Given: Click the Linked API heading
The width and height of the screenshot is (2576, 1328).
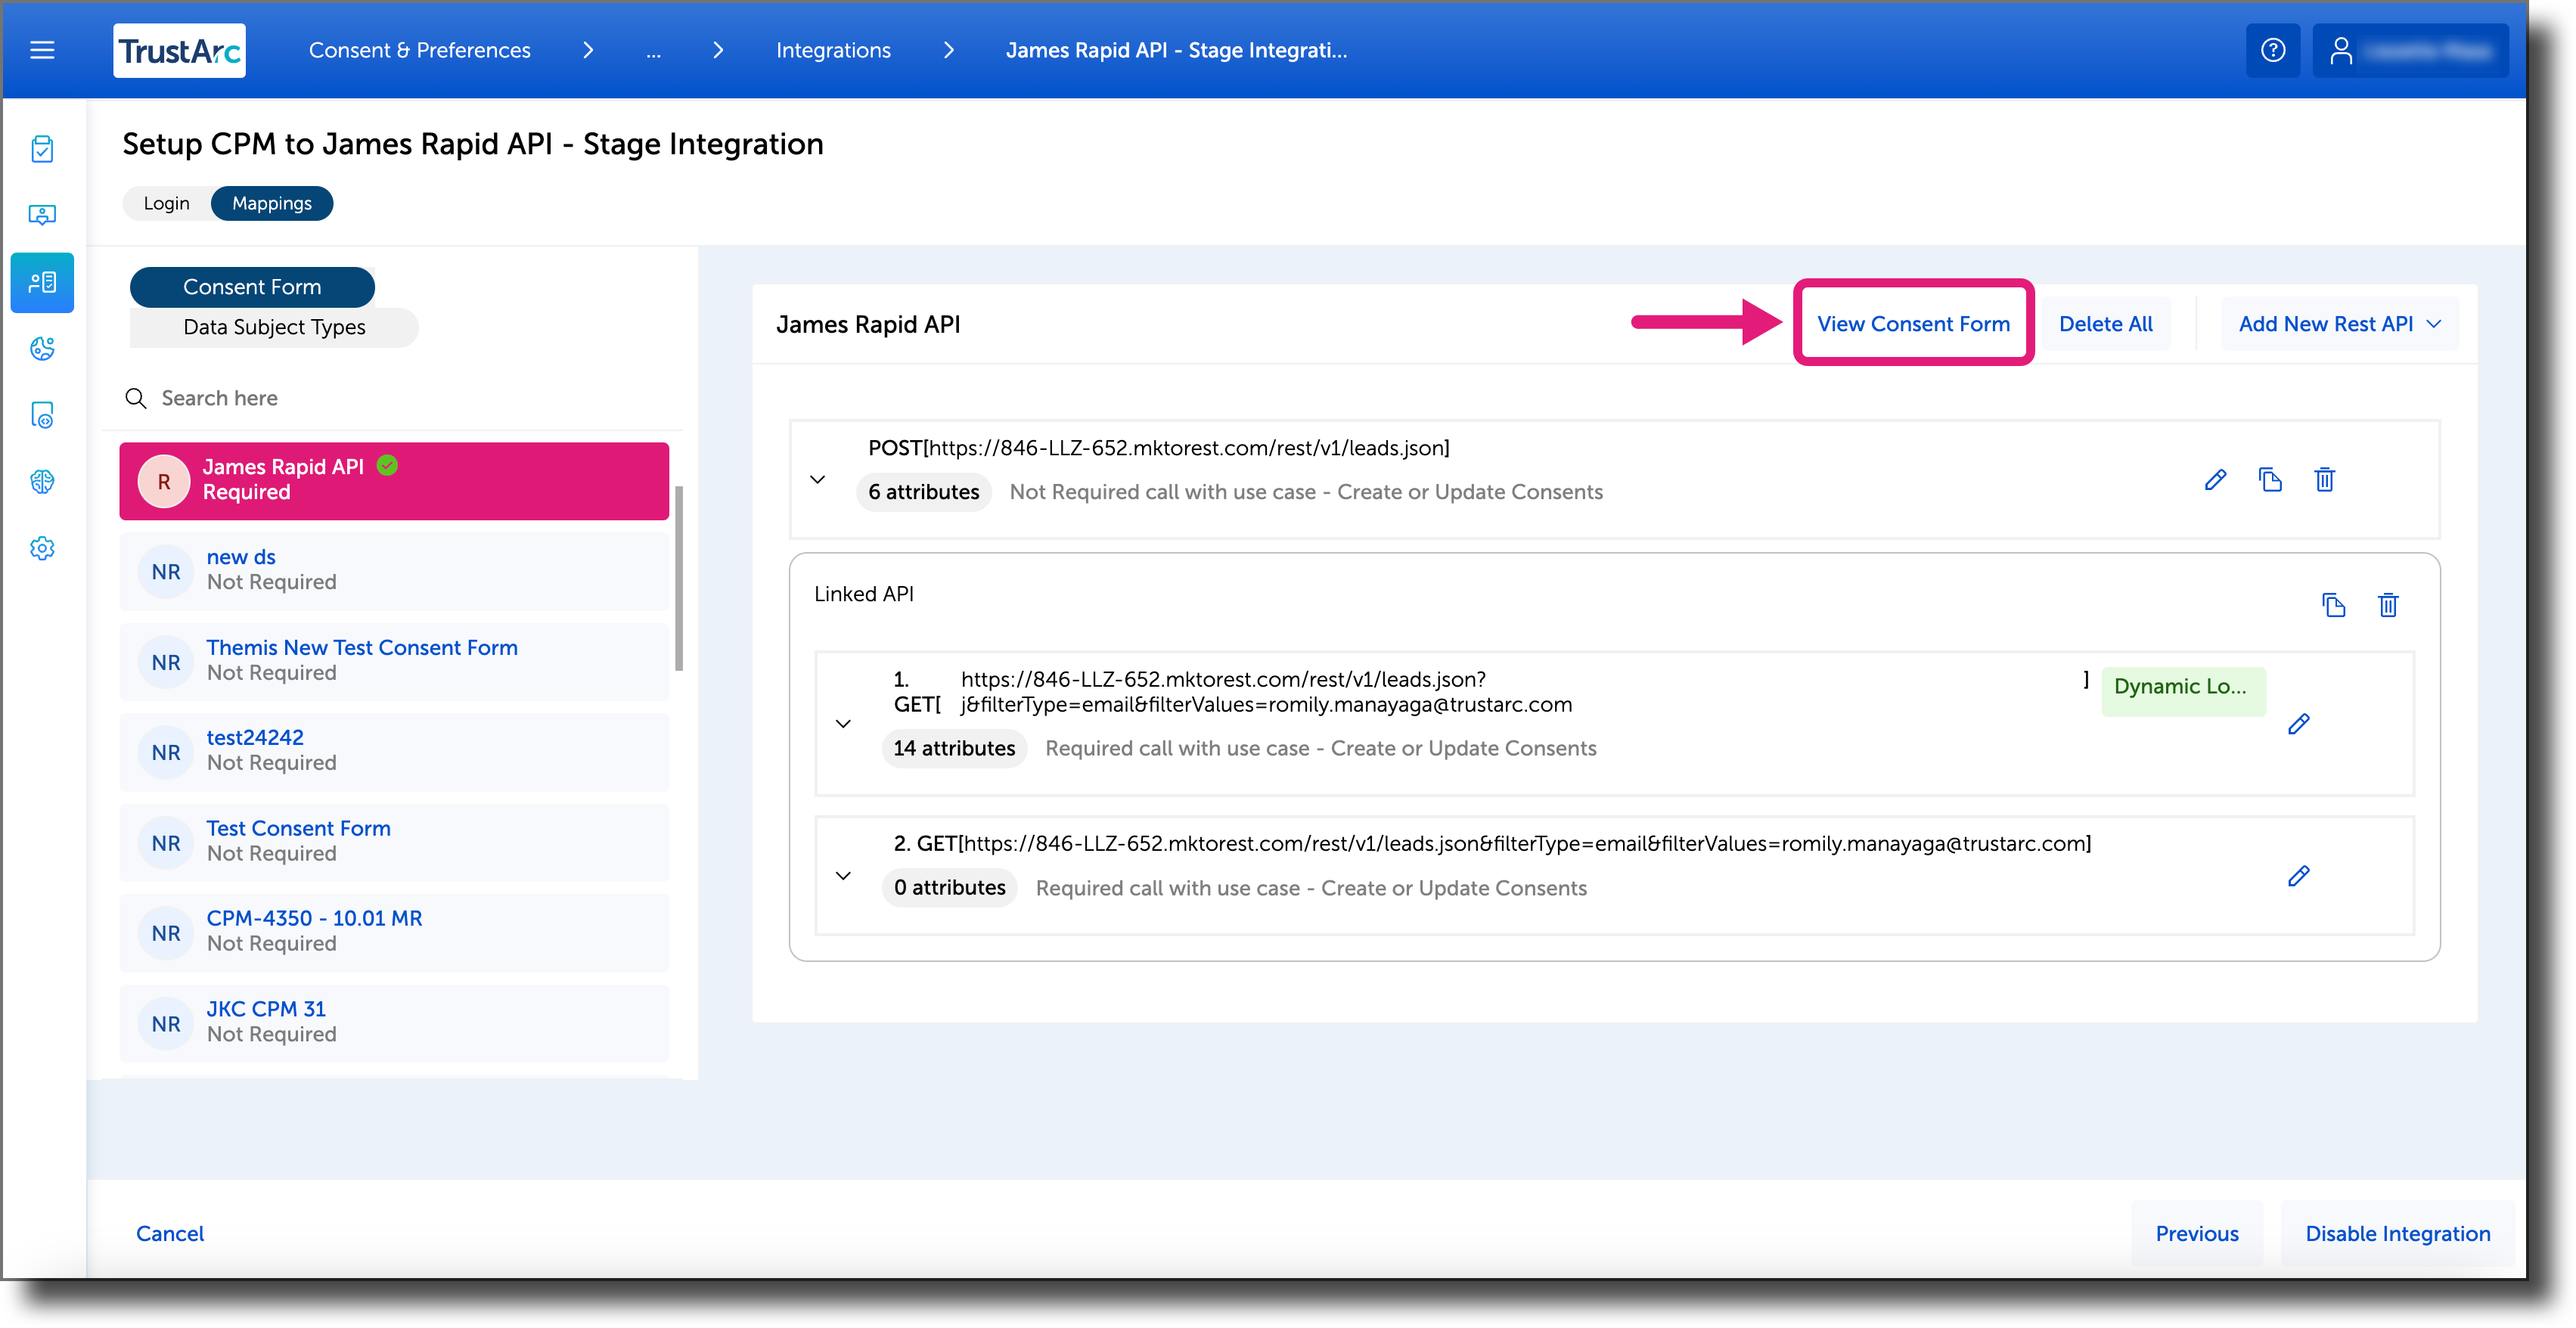Looking at the screenshot, I should (x=863, y=594).
